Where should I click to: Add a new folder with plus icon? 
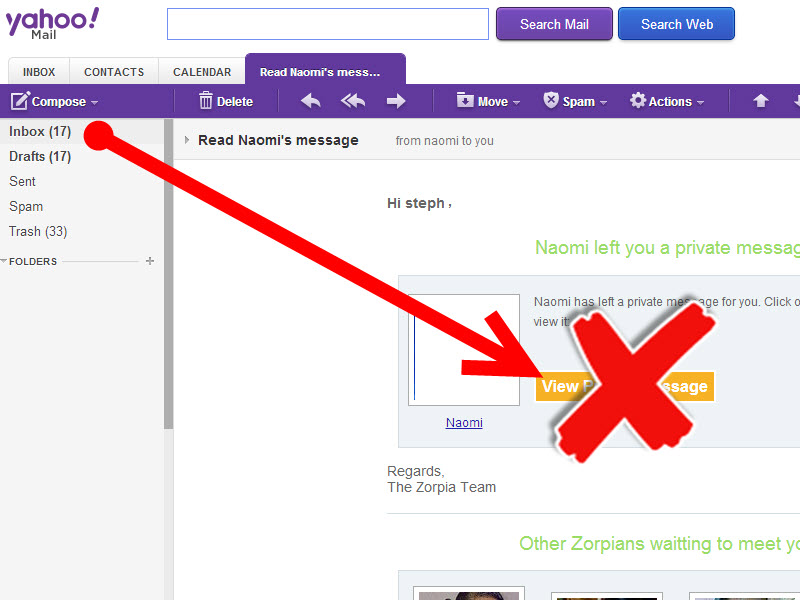point(149,261)
